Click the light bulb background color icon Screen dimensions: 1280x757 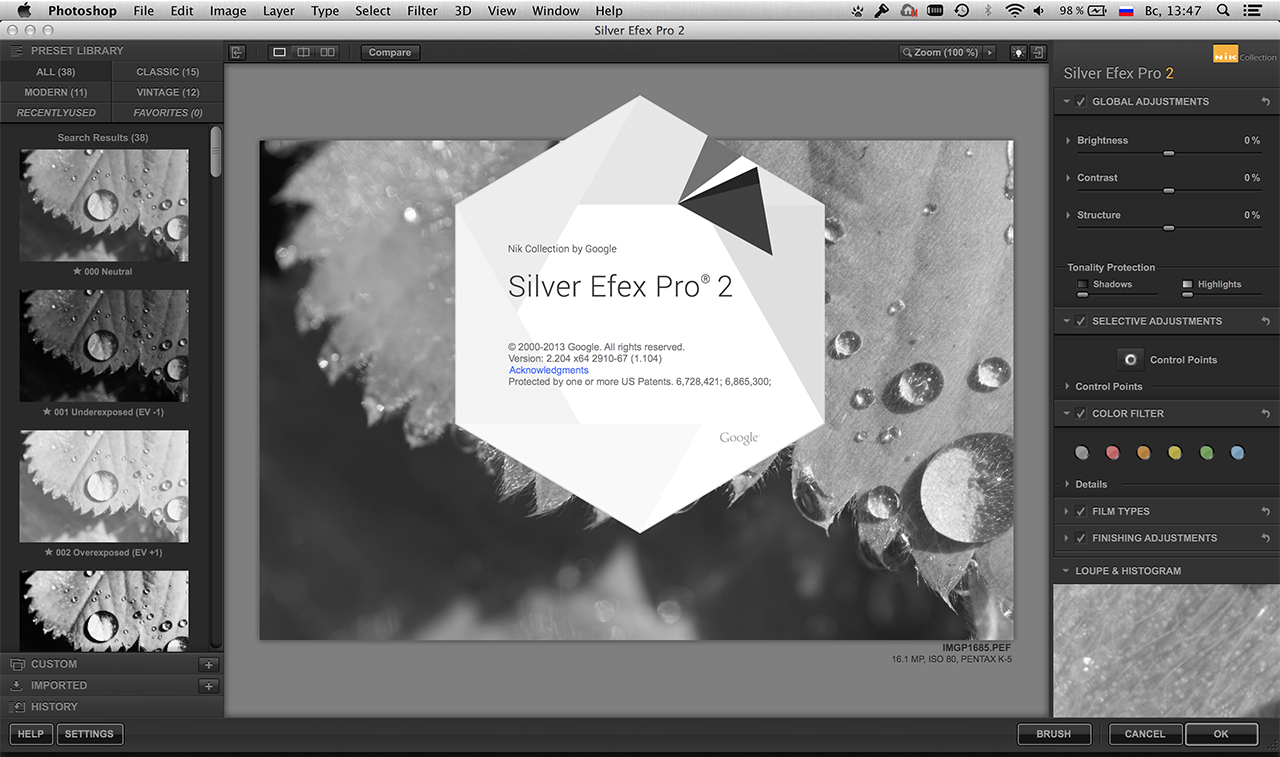point(1019,52)
